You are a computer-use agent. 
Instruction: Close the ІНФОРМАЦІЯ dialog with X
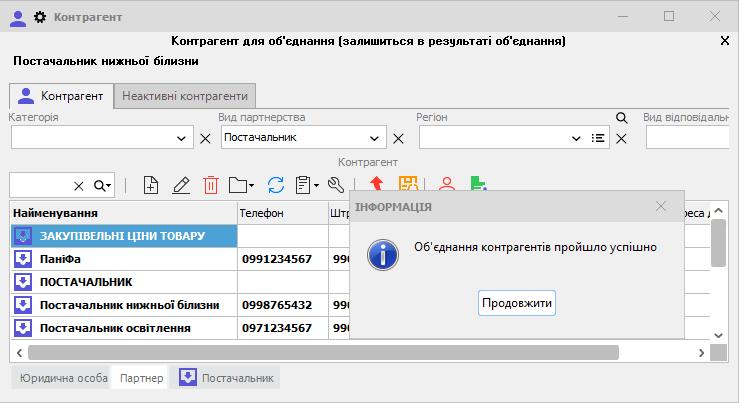pos(660,206)
